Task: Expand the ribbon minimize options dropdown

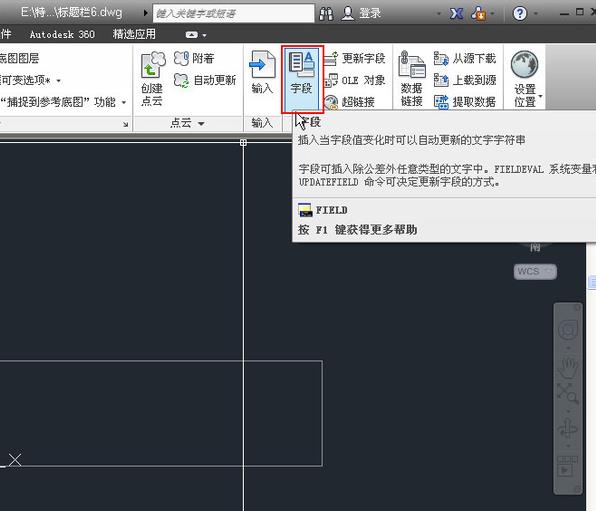Action: coord(204,35)
